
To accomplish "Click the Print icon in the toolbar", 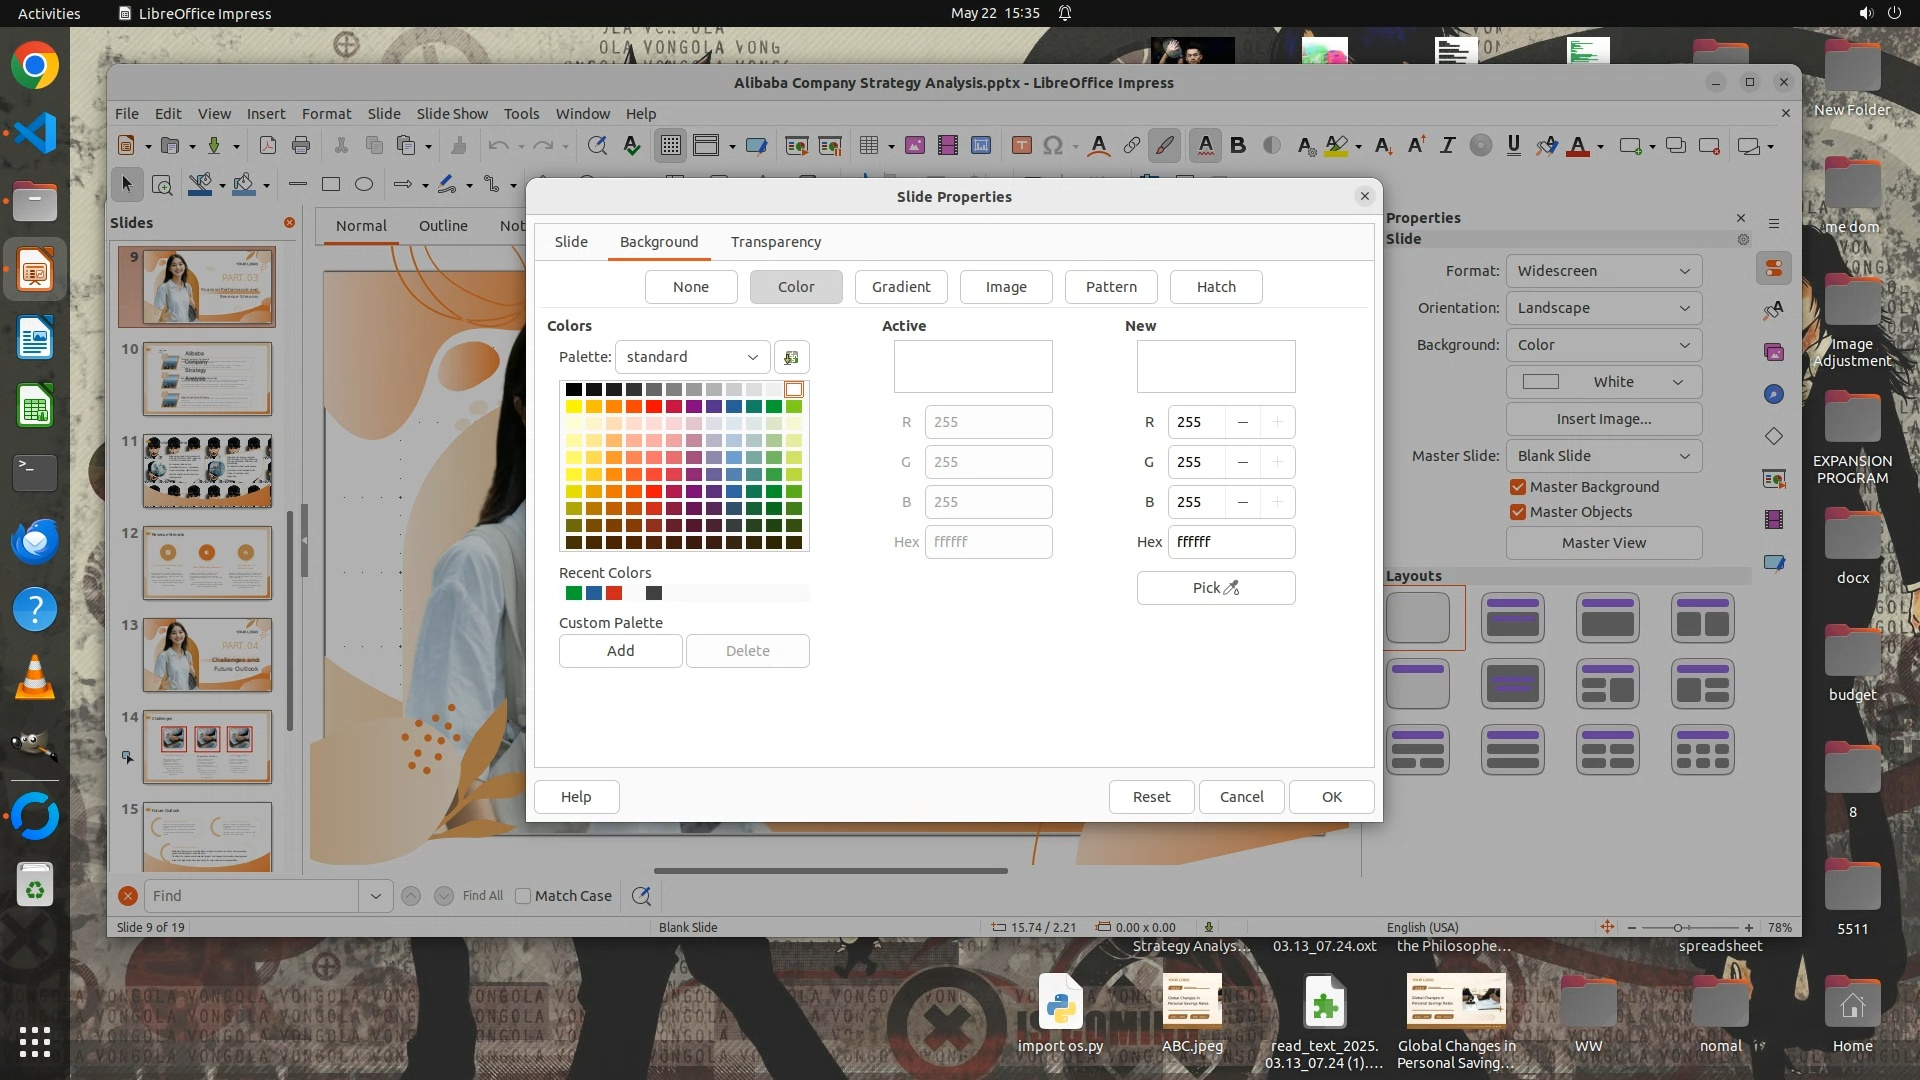I will click(301, 146).
